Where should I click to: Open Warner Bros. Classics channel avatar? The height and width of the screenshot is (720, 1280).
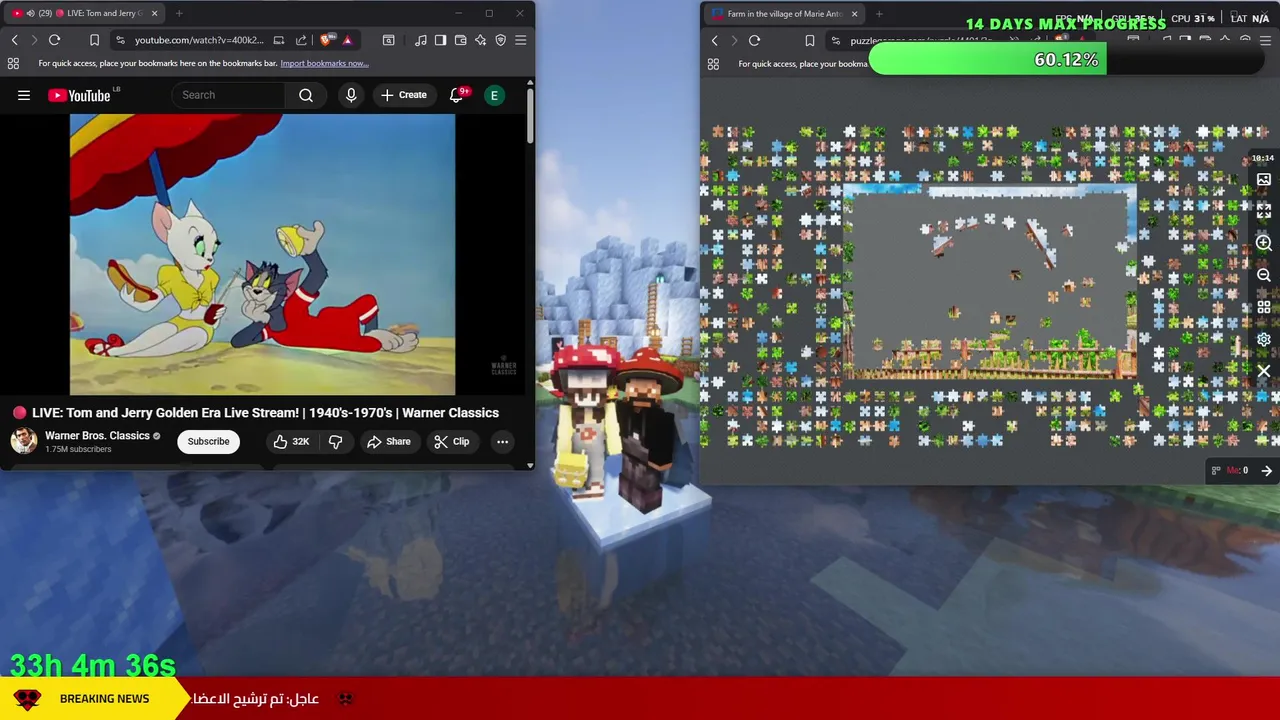(24, 441)
